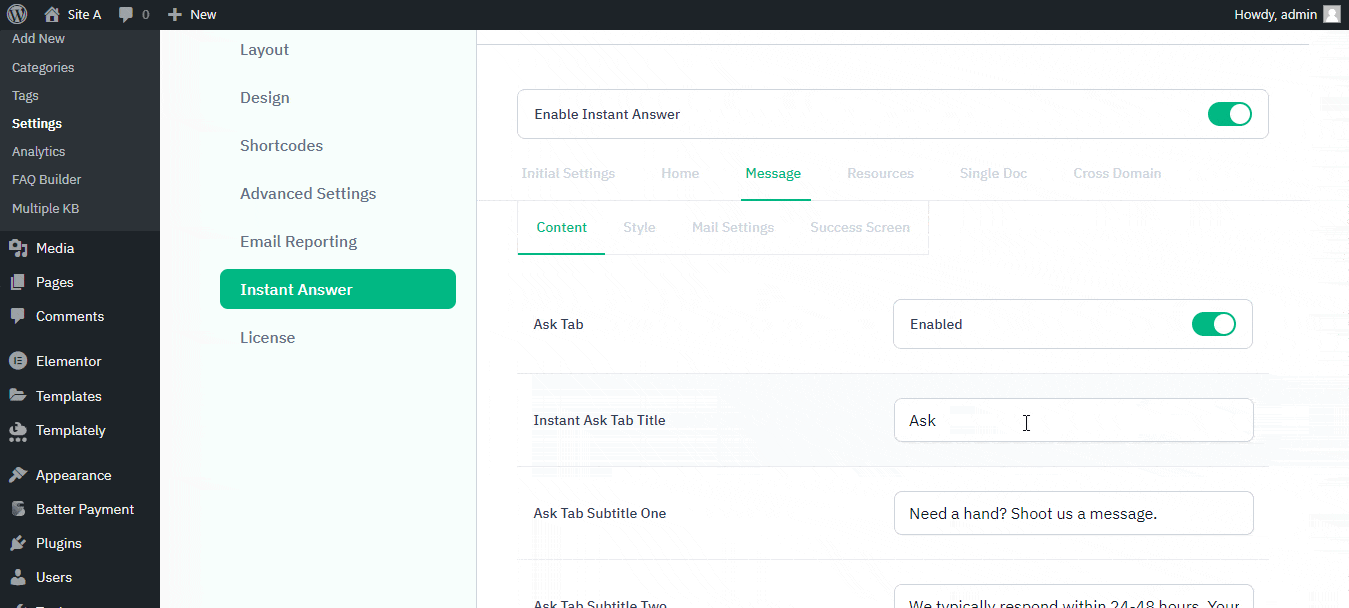Open the Email Reporting settings

click(298, 241)
